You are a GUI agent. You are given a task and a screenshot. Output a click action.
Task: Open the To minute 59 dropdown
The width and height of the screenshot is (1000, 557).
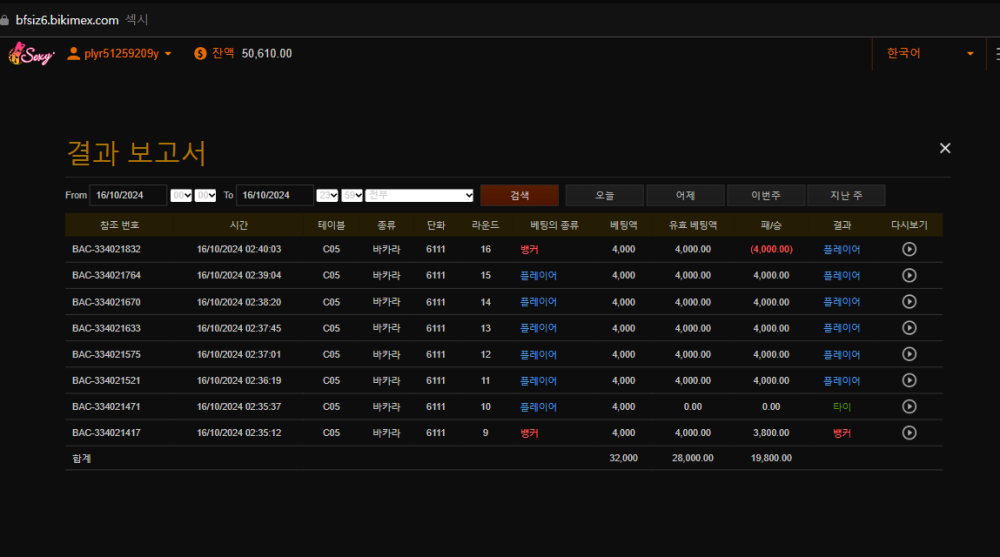pyautogui.click(x=352, y=196)
